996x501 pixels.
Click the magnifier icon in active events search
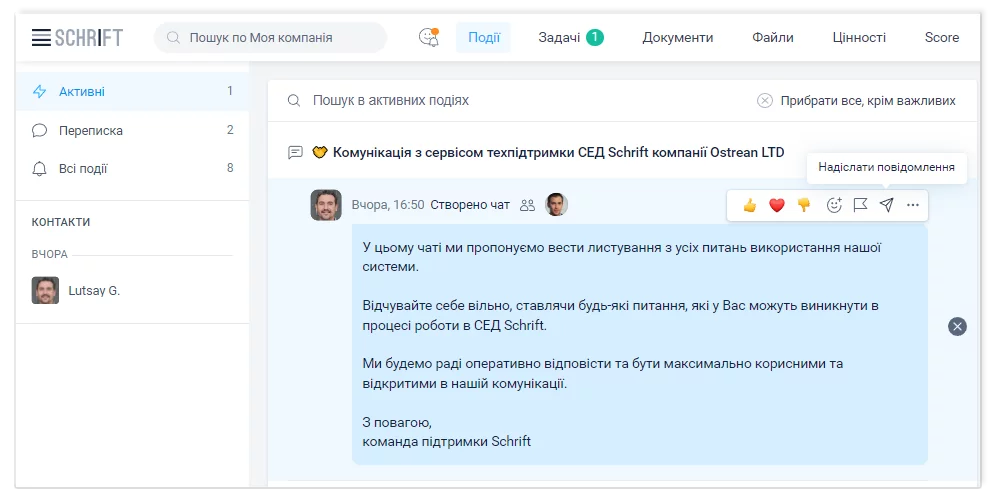pyautogui.click(x=293, y=100)
